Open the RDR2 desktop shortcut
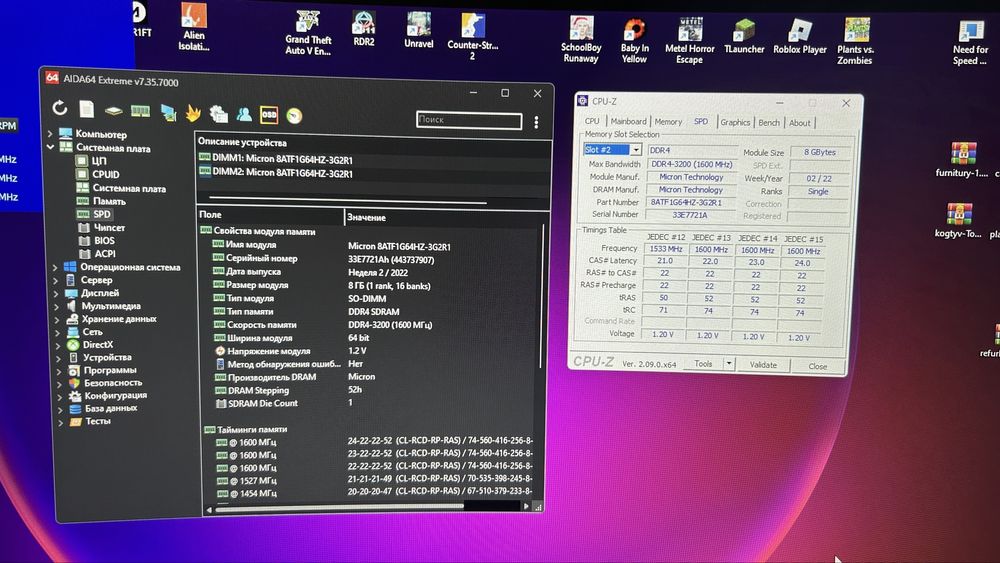Screen dimensions: 1000x563 tap(364, 30)
